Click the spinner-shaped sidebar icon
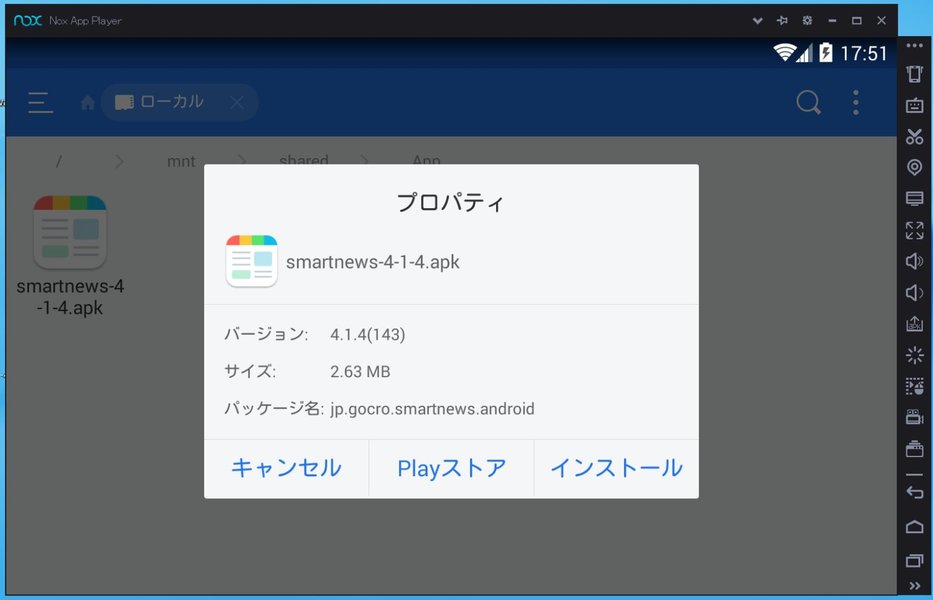Image resolution: width=933 pixels, height=600 pixels. (915, 355)
